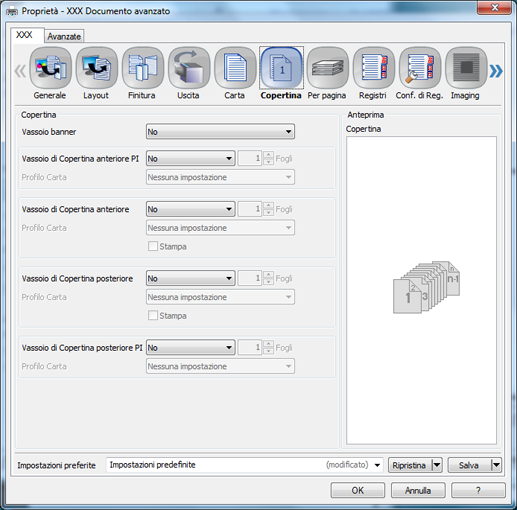The width and height of the screenshot is (517, 510).
Task: Toggle Stampa checkbox under Copertina posteriore
Action: pyautogui.click(x=153, y=315)
